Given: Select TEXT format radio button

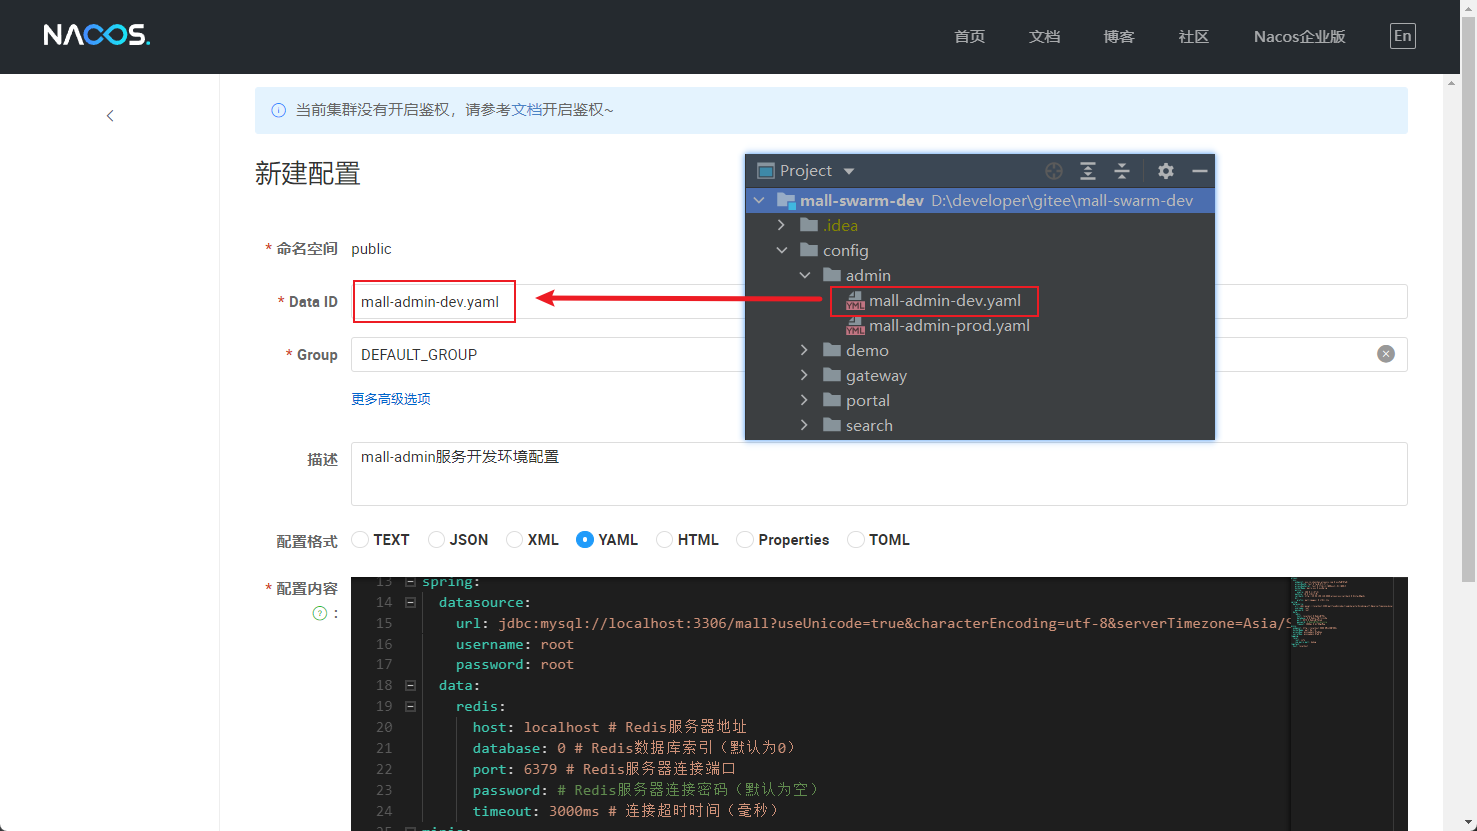Looking at the screenshot, I should 360,540.
